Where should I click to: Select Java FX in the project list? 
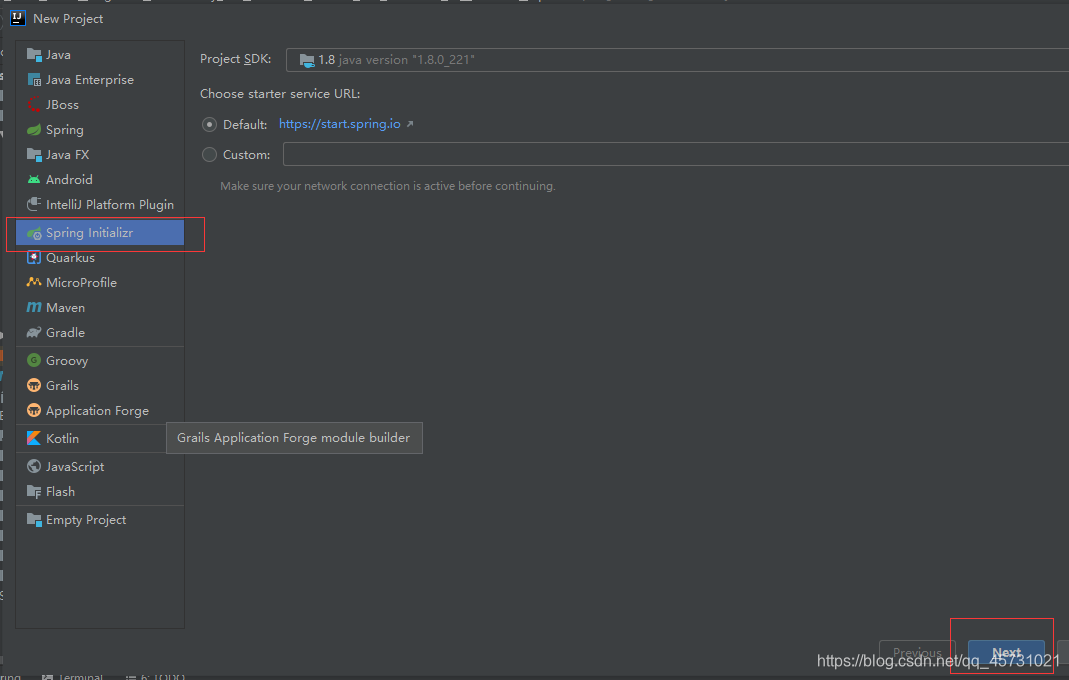pyautogui.click(x=100, y=155)
